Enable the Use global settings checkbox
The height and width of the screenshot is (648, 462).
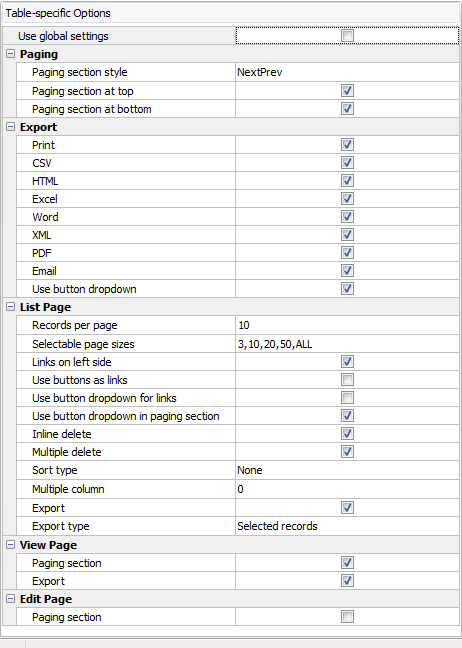pos(347,36)
